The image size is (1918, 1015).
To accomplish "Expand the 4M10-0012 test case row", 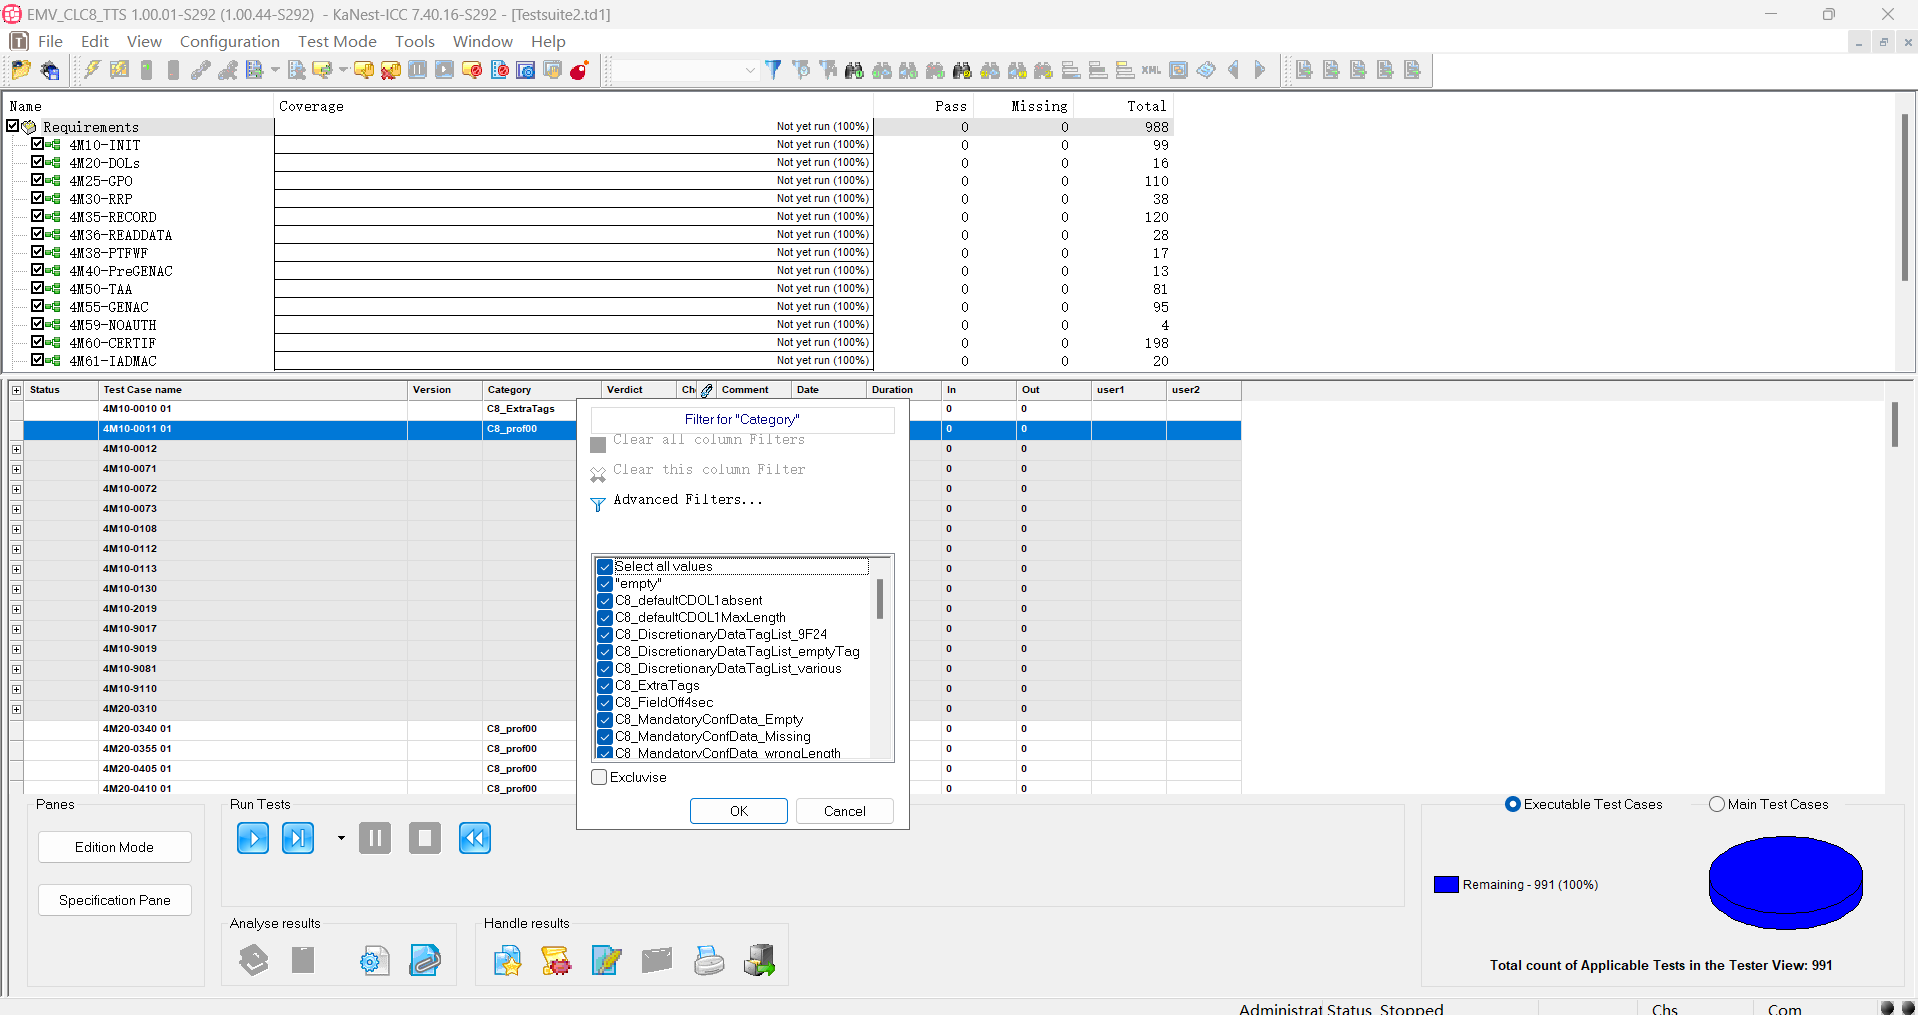I will pyautogui.click(x=17, y=449).
